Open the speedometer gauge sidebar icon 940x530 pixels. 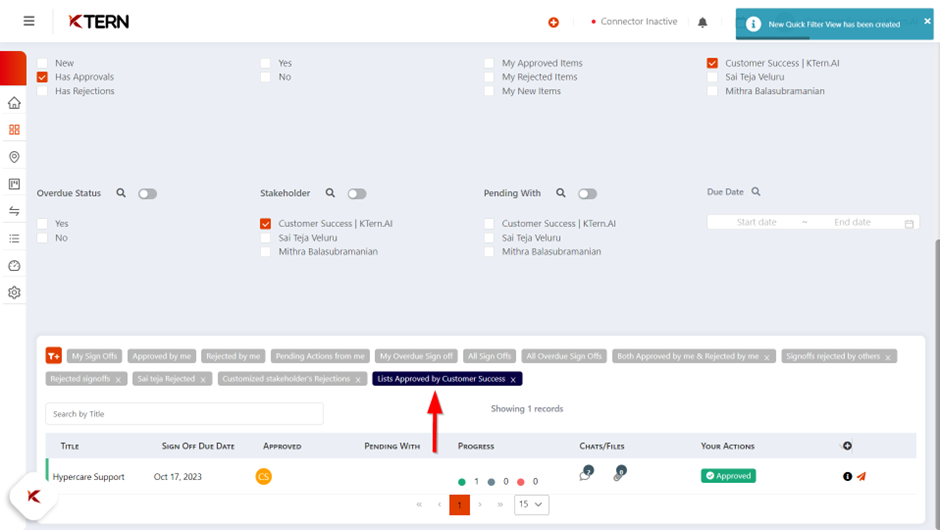[14, 266]
